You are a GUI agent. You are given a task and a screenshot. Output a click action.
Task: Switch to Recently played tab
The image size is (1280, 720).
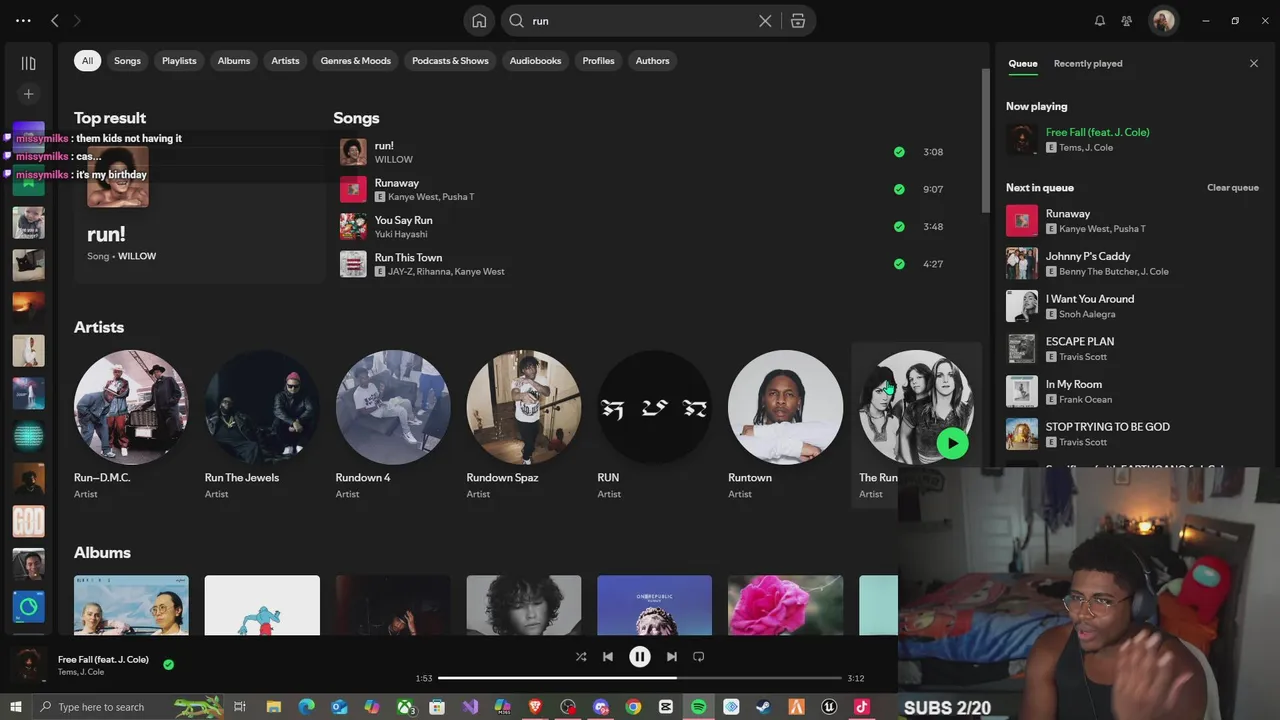(x=1088, y=63)
